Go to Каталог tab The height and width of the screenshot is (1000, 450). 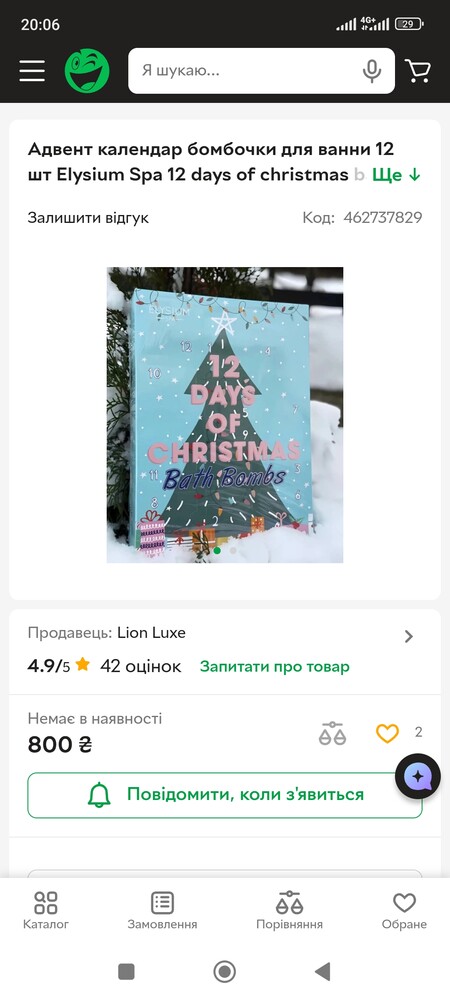tap(46, 911)
